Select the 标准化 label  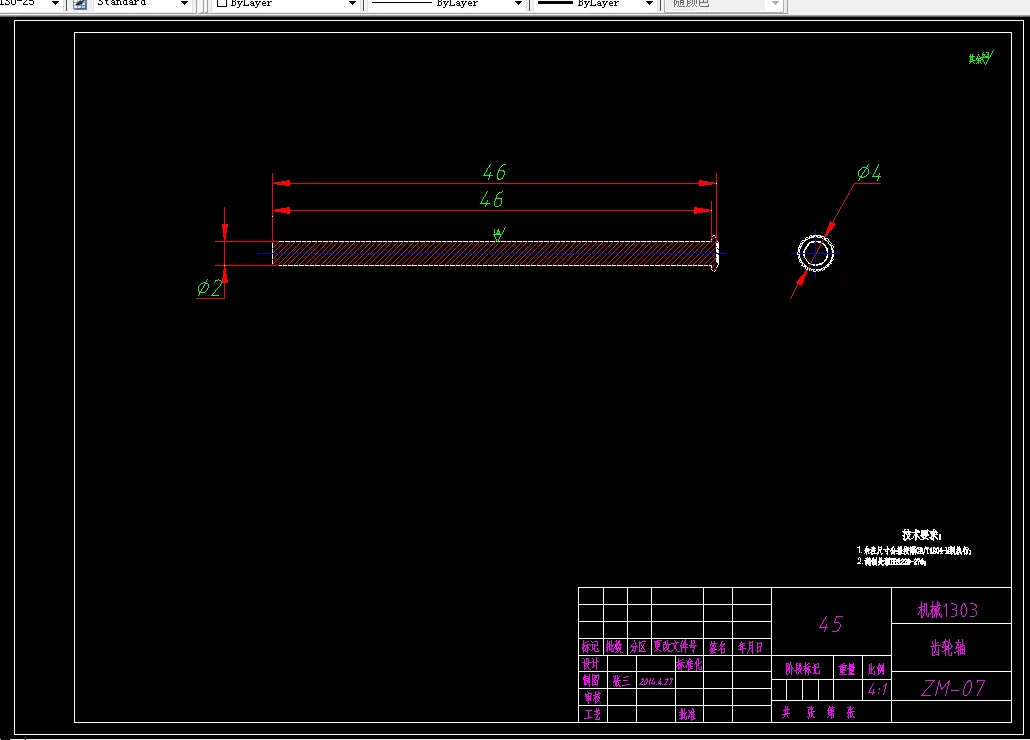click(689, 664)
